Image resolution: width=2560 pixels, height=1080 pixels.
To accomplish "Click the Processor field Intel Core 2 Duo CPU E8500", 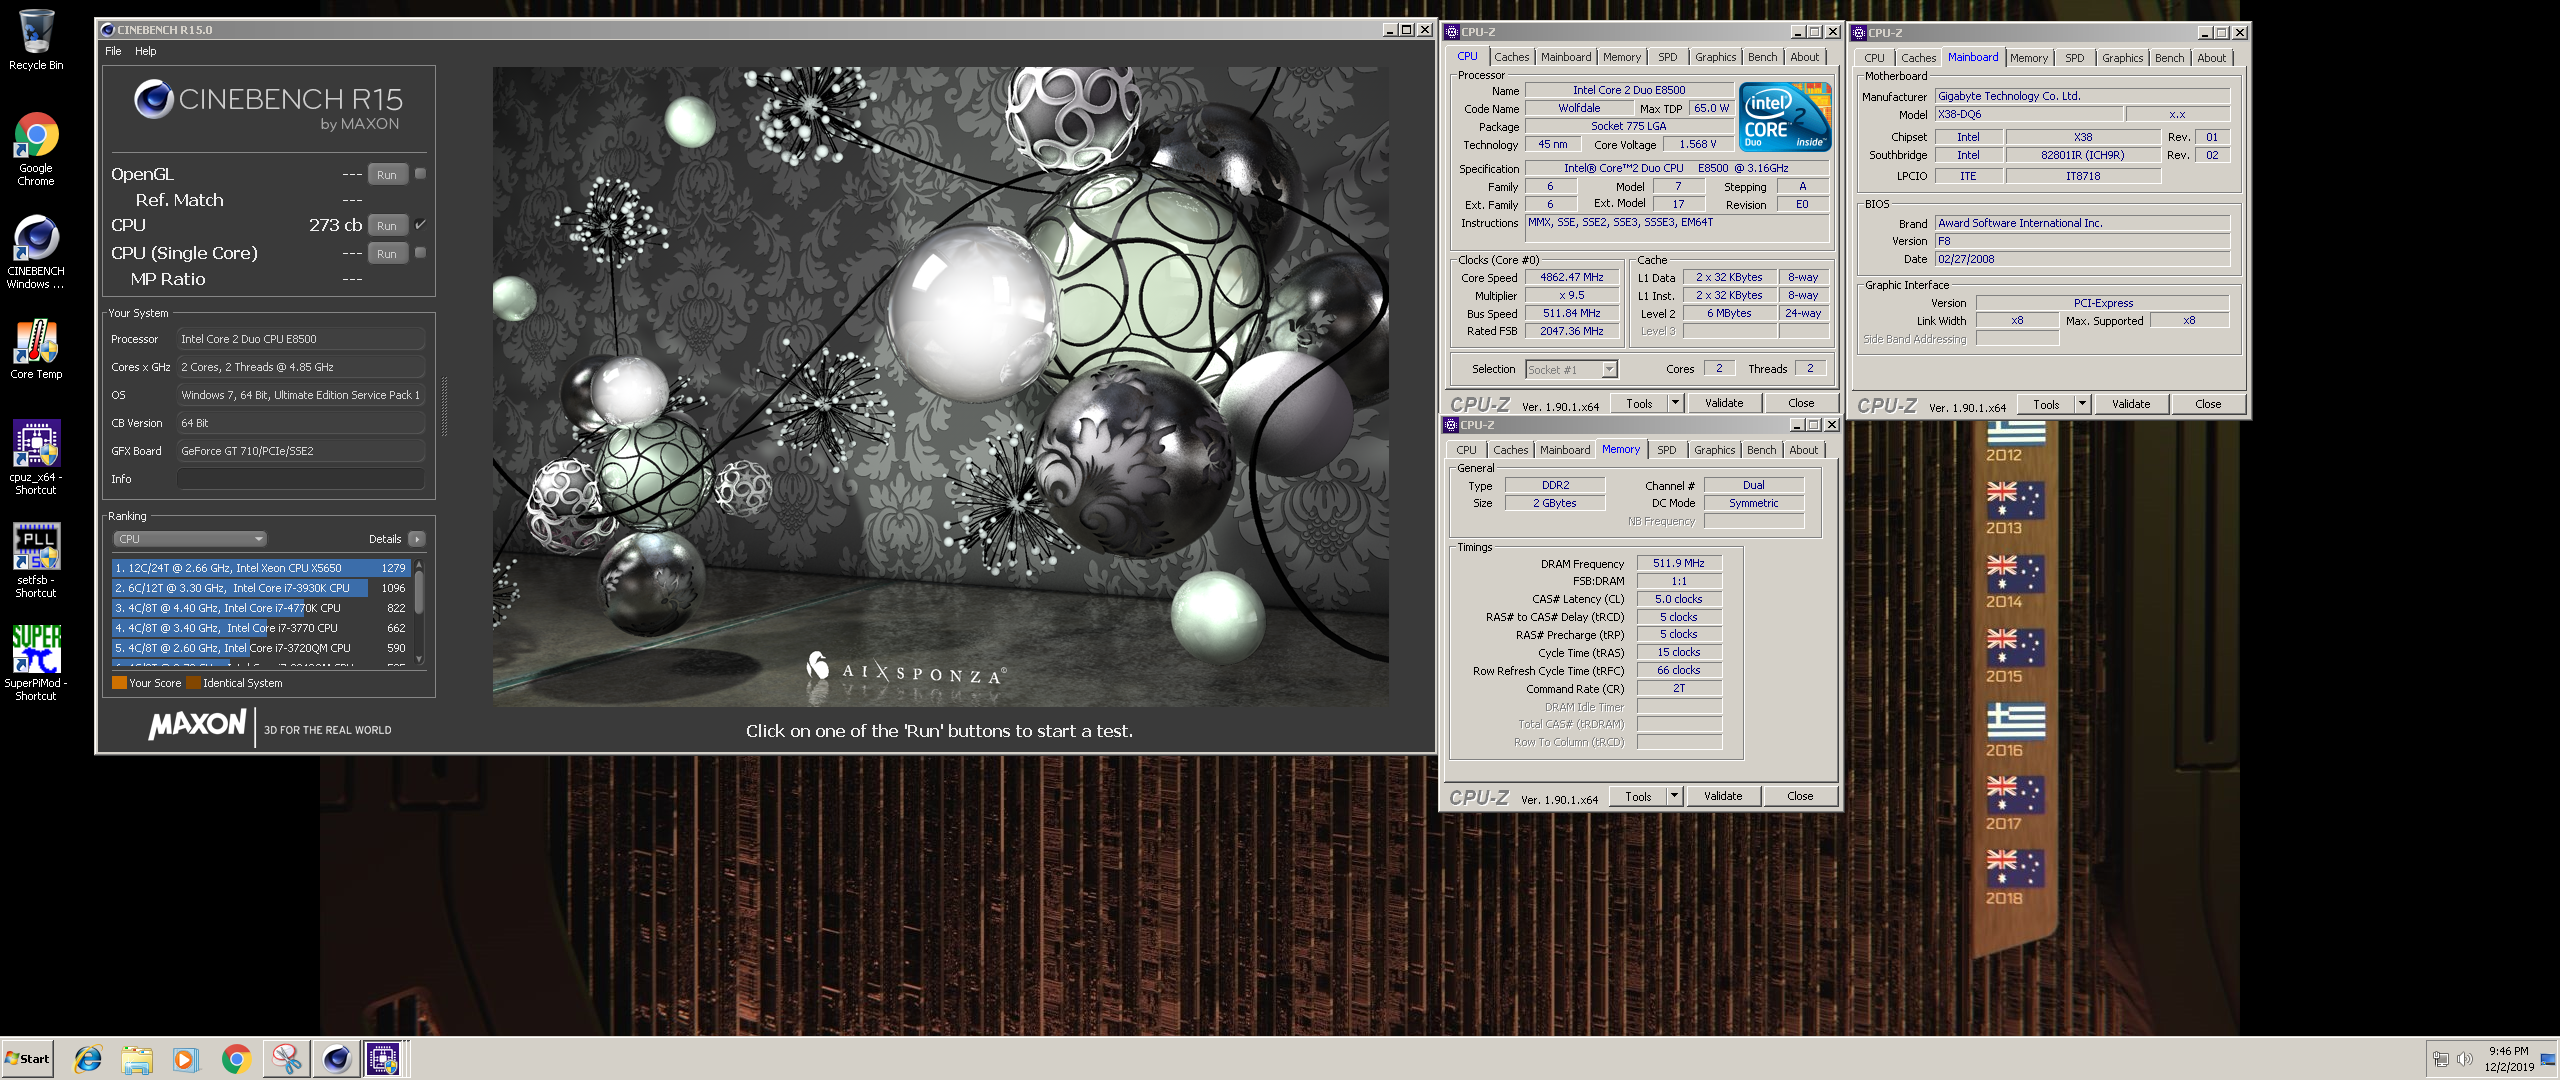I will (301, 339).
